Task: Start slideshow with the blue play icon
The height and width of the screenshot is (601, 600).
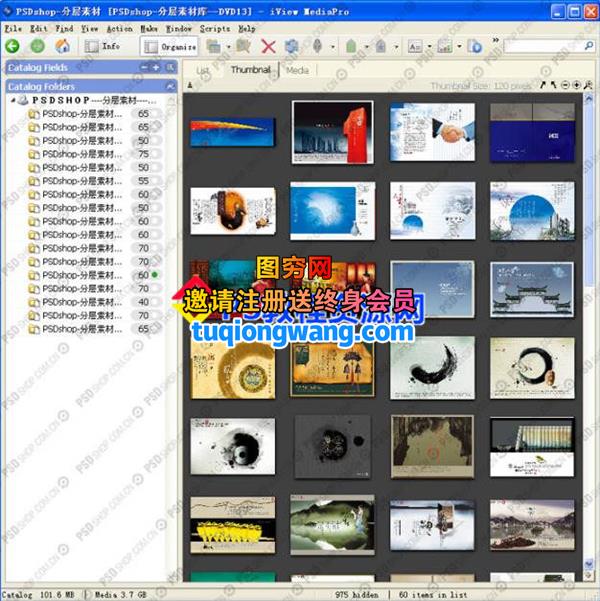Action: click(x=475, y=47)
